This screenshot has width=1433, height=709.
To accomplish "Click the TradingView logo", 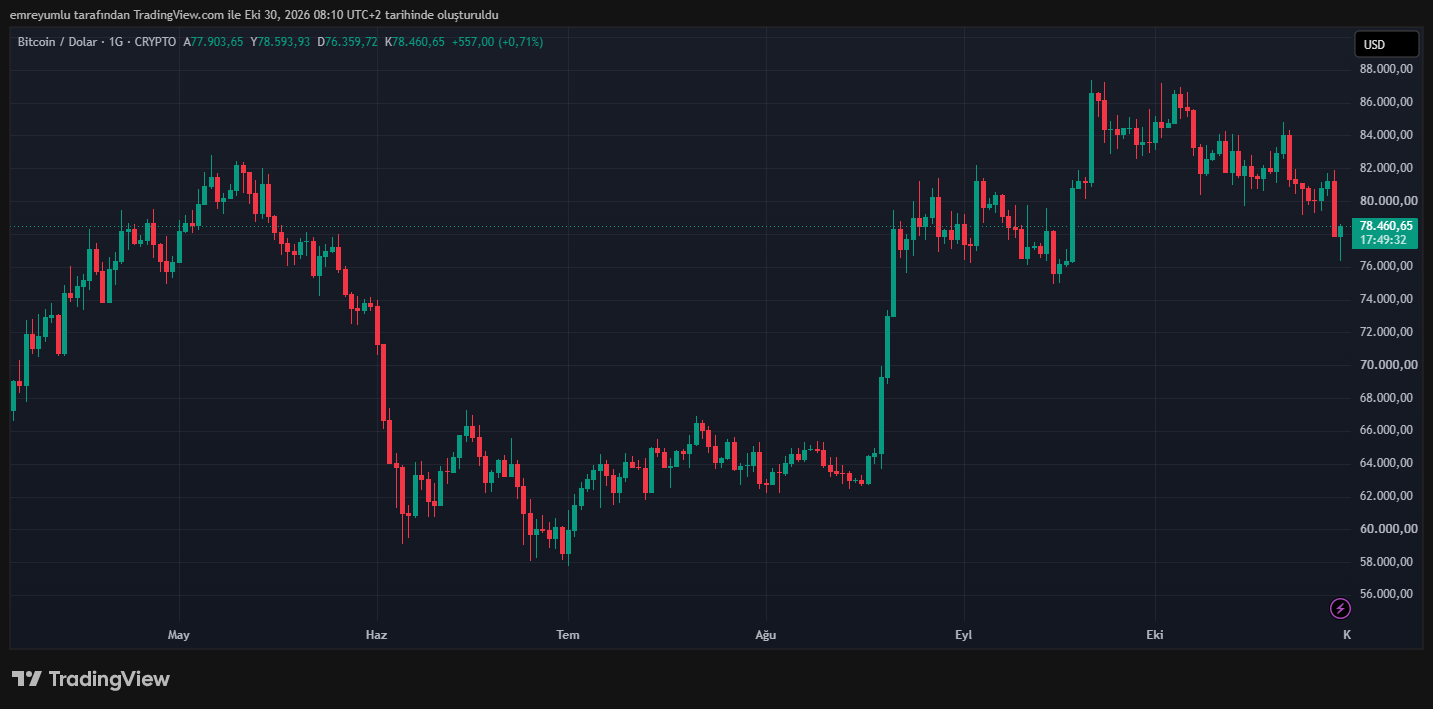I will [91, 679].
